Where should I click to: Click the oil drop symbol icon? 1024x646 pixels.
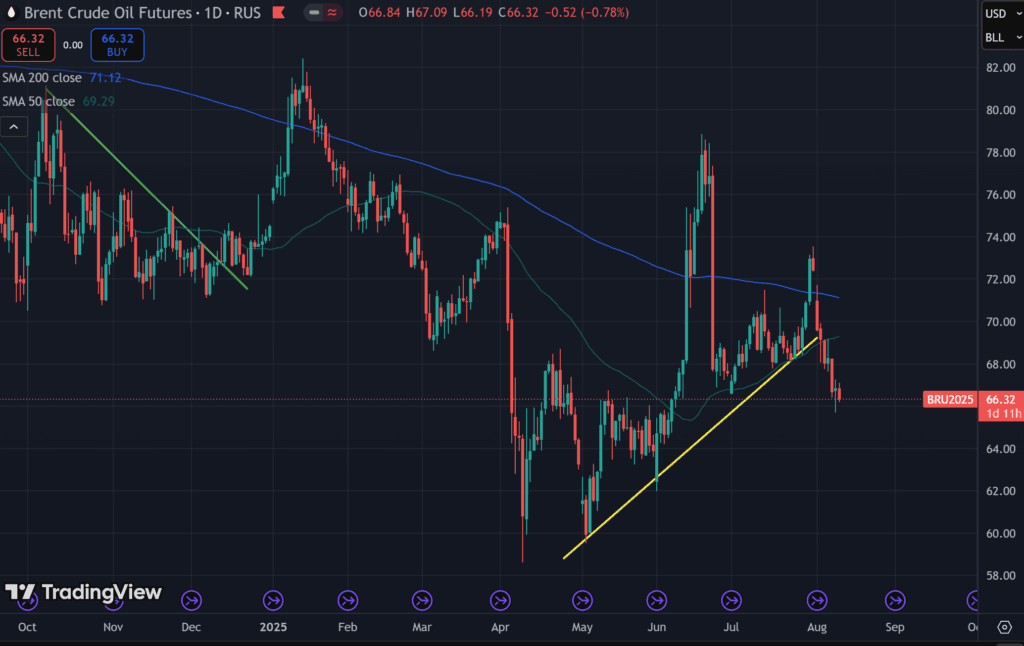pyautogui.click(x=10, y=14)
